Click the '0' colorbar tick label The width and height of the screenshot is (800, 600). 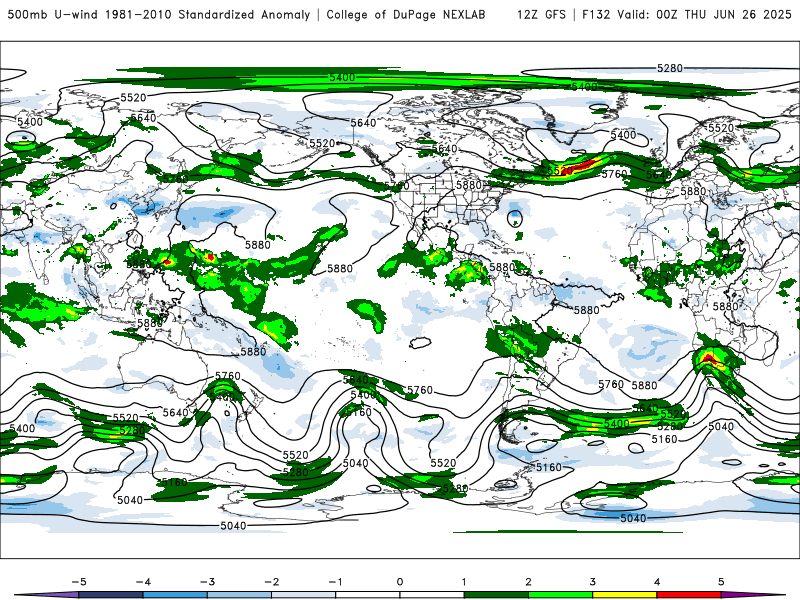(400, 582)
